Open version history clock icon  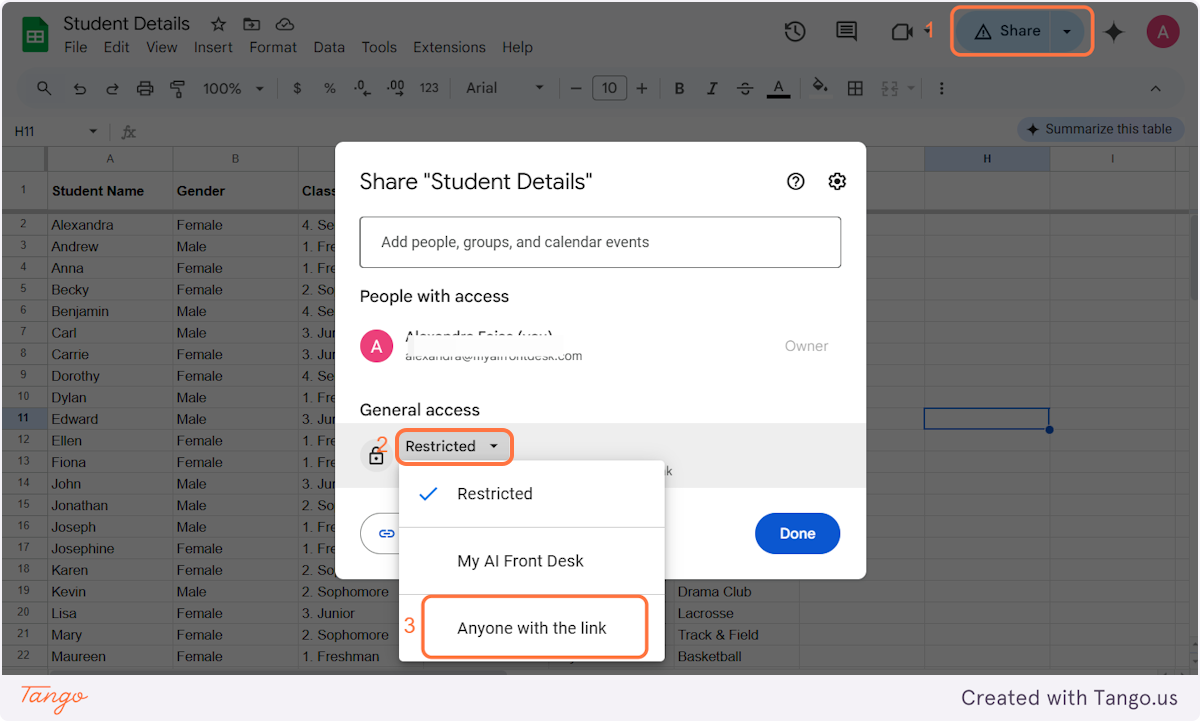pos(795,32)
